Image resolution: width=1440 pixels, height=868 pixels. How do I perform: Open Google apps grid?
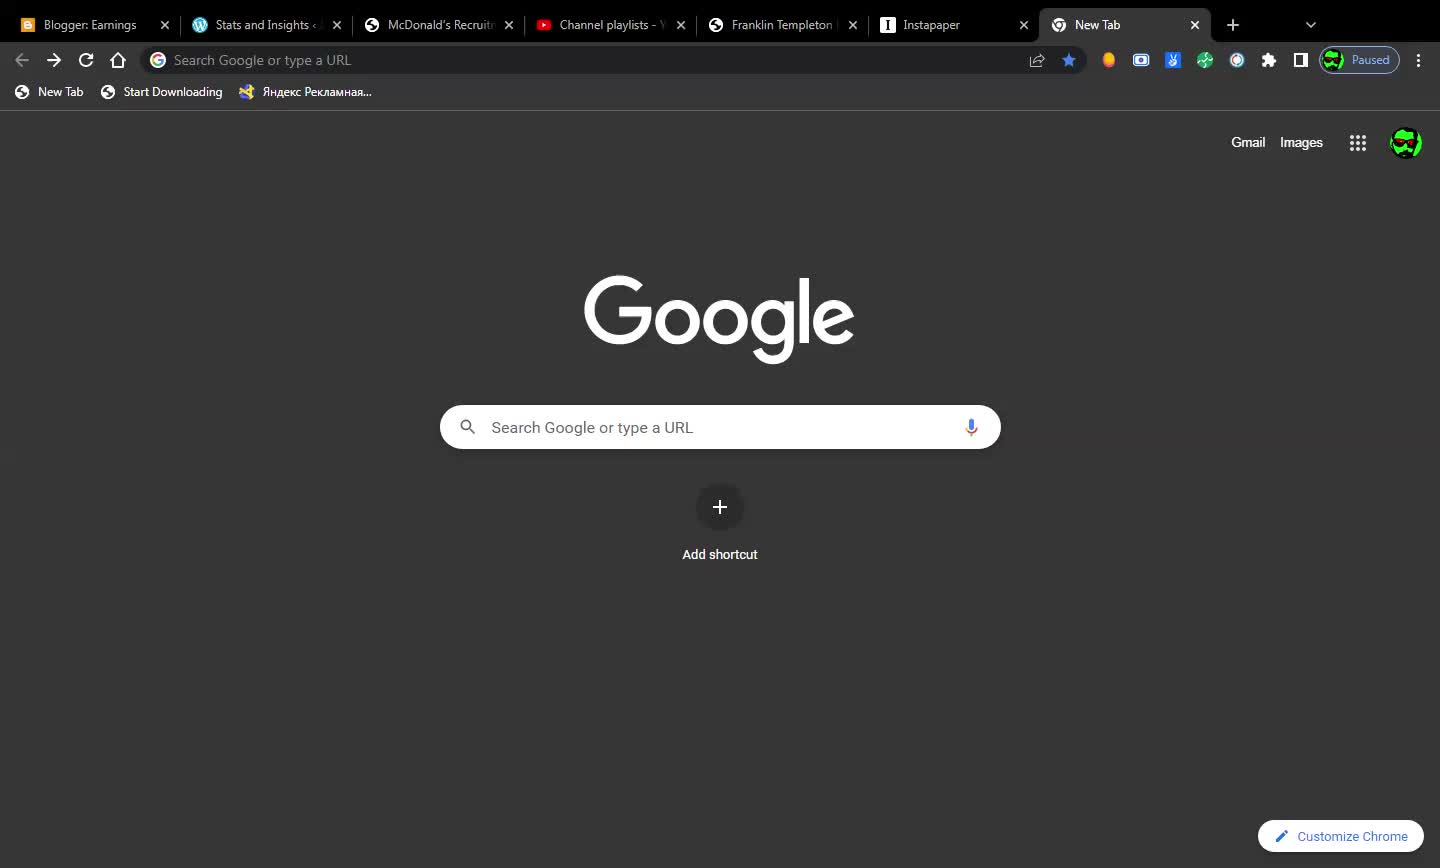coord(1357,143)
